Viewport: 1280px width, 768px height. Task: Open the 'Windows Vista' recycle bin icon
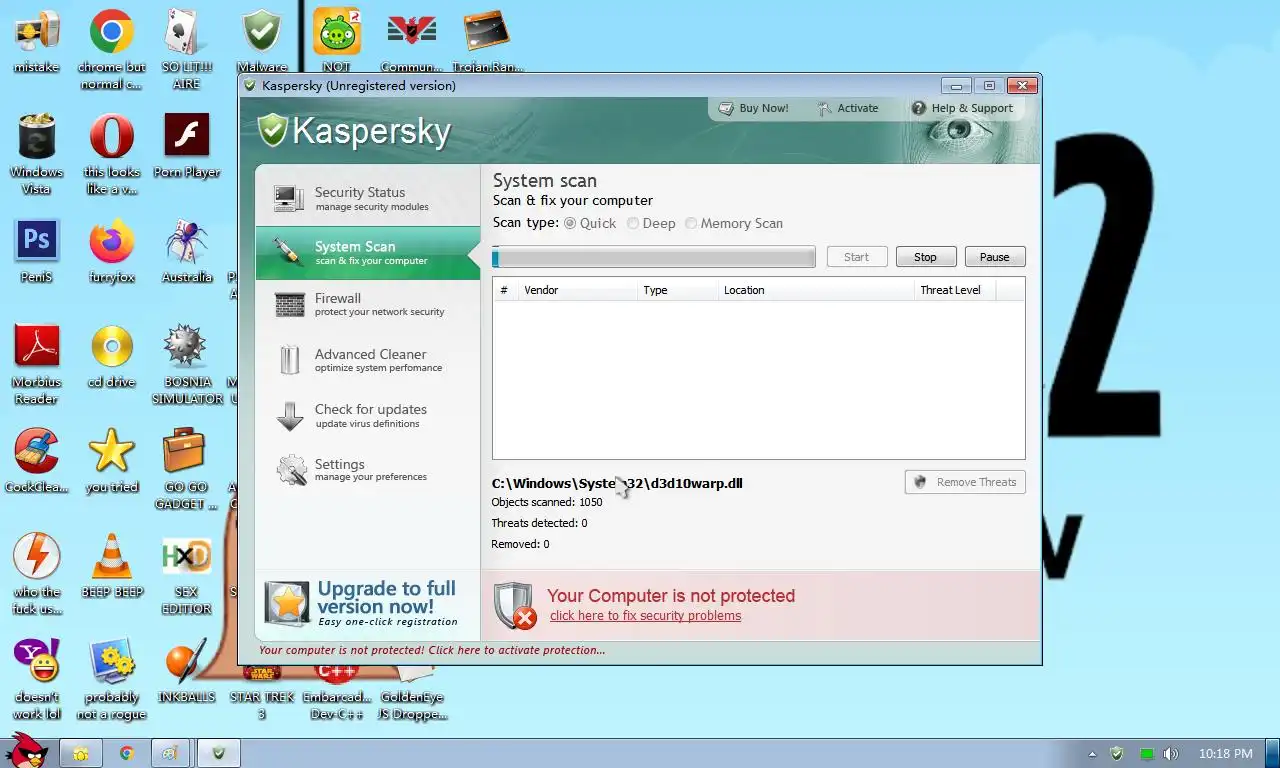tap(37, 155)
